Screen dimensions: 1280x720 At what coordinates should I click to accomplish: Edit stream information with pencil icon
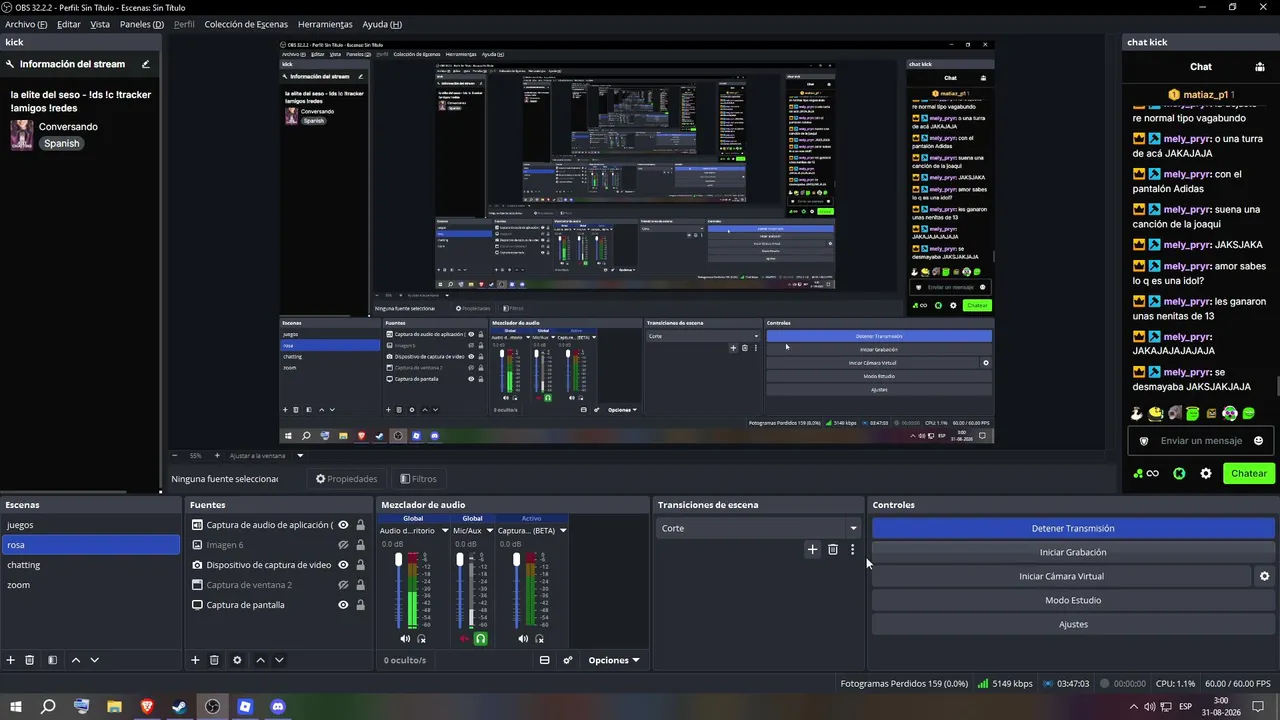point(146,64)
